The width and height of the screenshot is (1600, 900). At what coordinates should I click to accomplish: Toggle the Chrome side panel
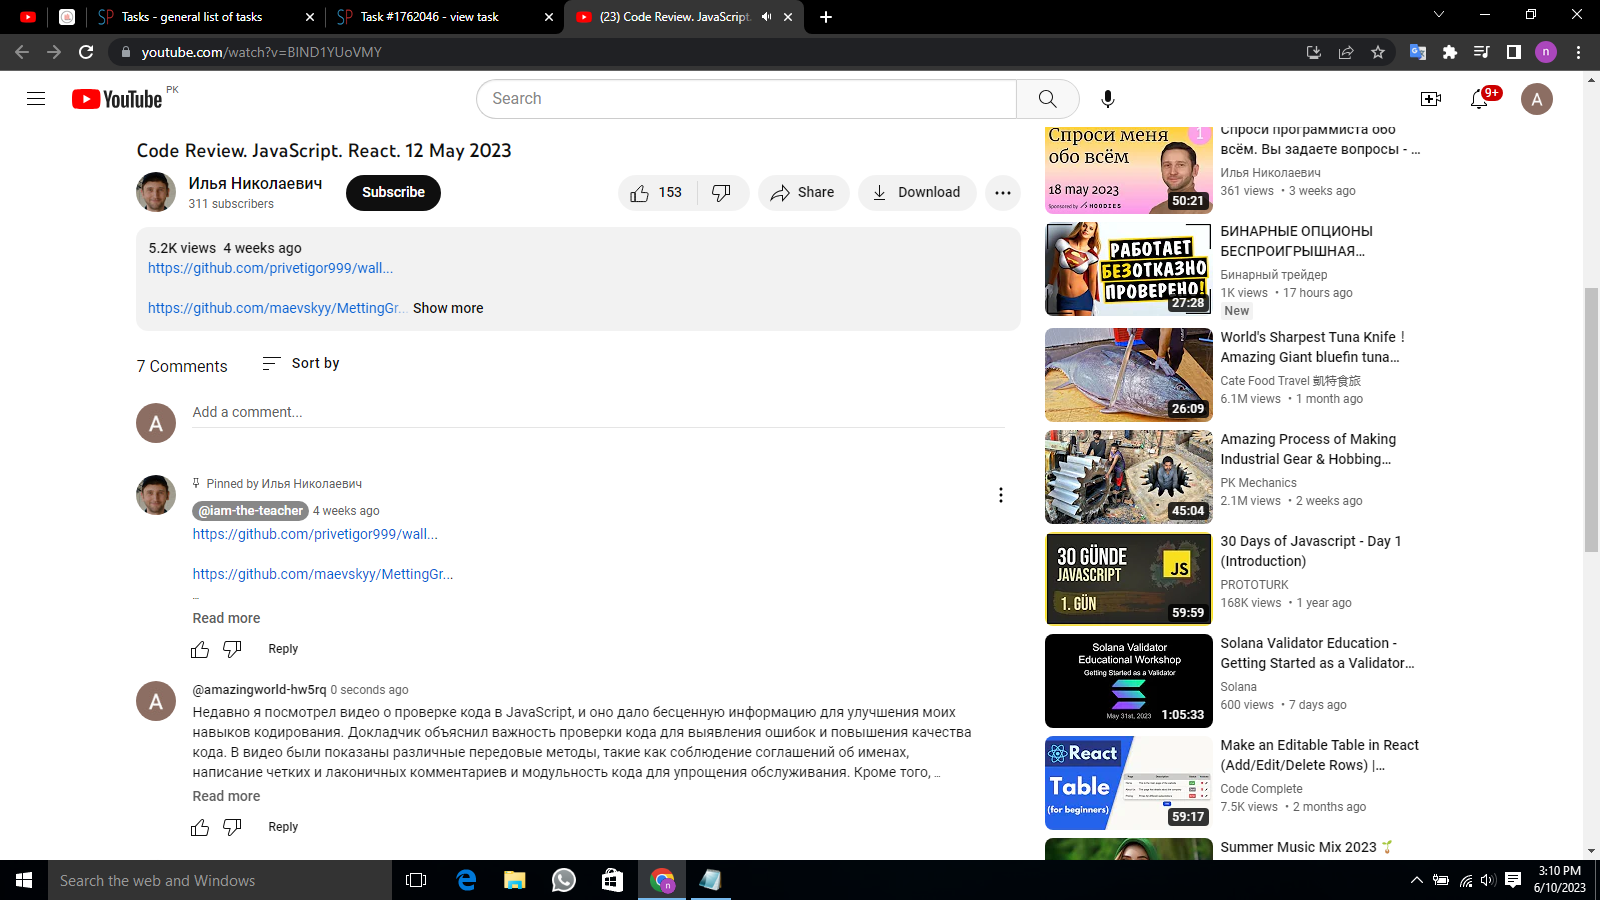1514,52
